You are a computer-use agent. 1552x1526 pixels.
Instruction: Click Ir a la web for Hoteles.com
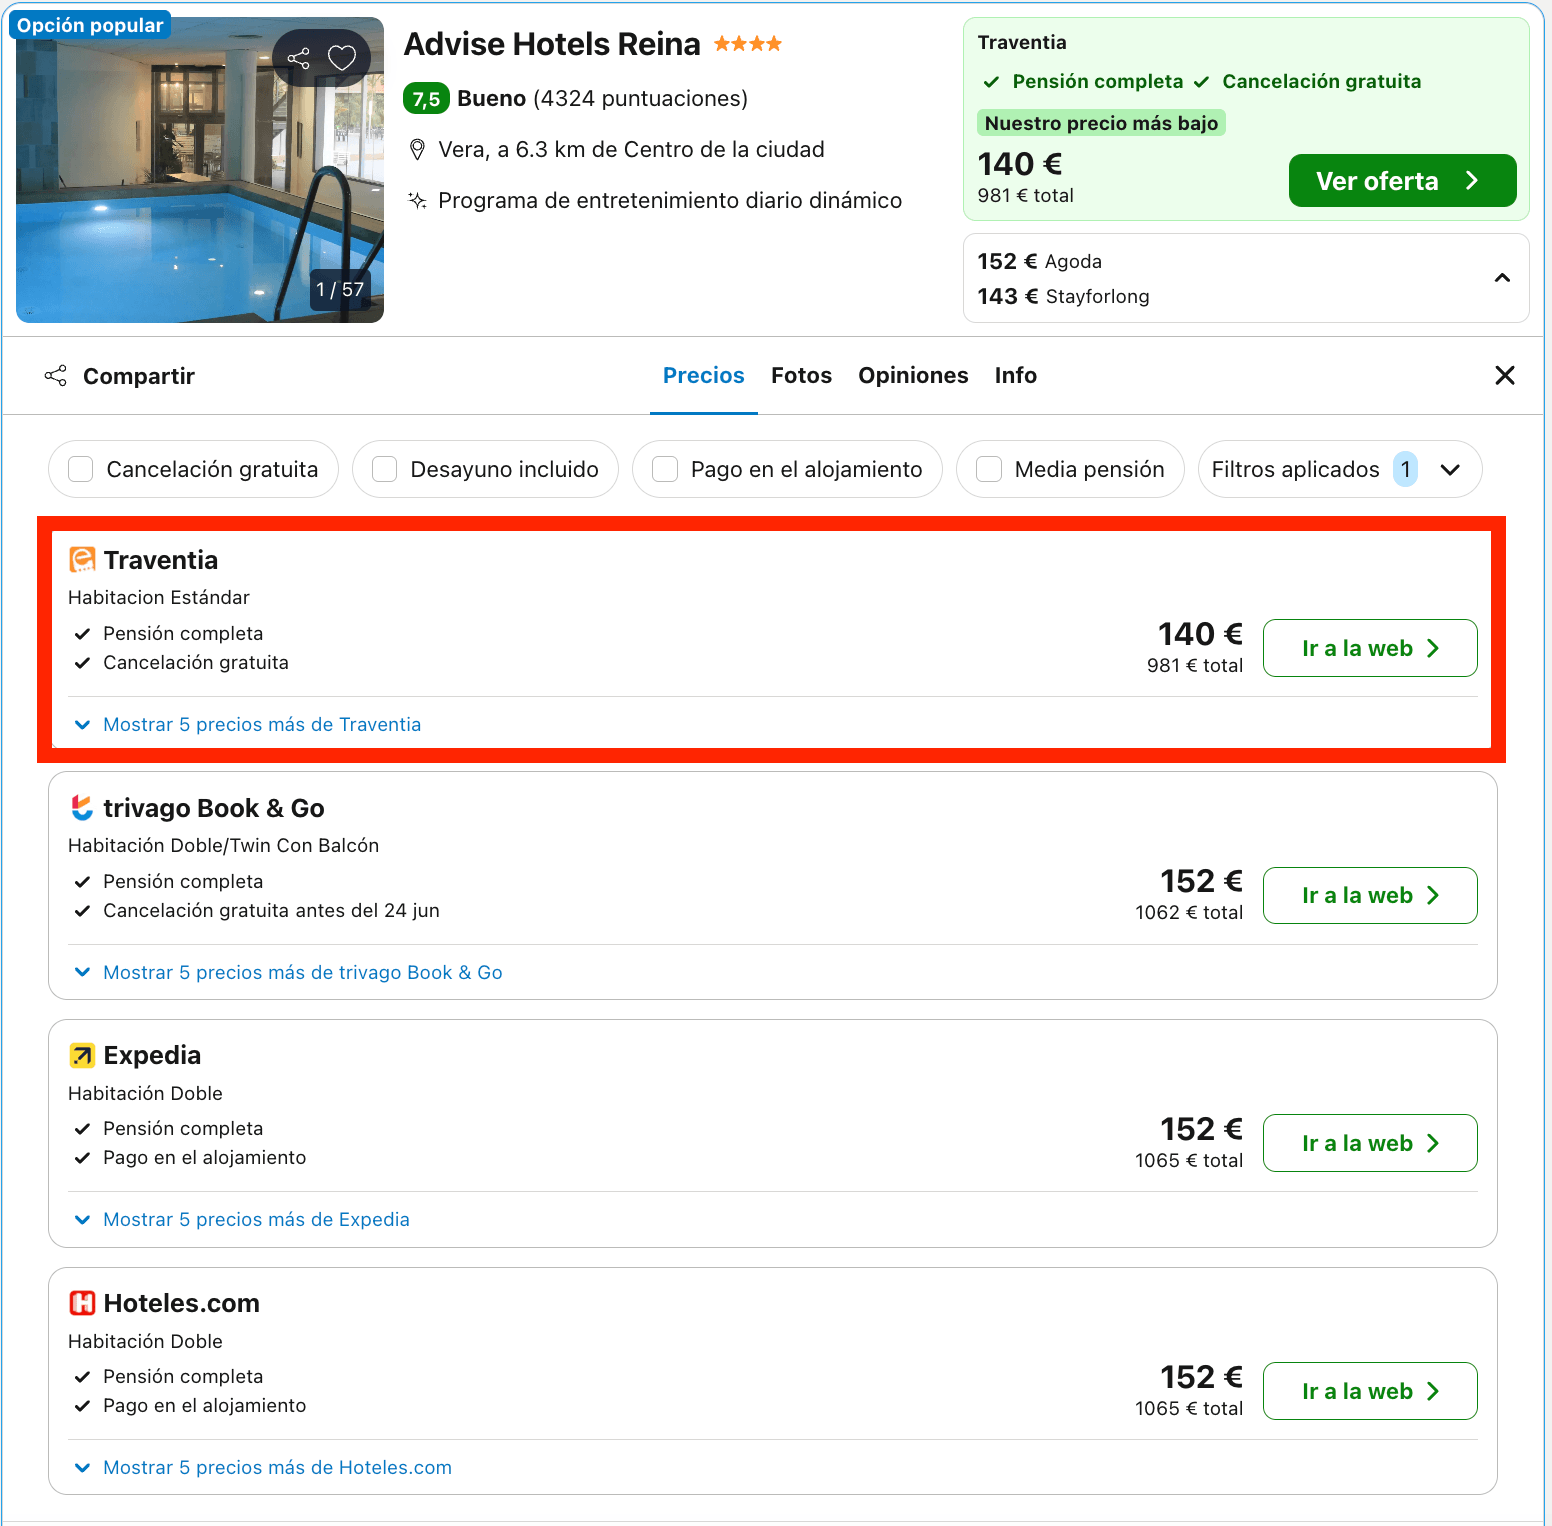(1370, 1391)
